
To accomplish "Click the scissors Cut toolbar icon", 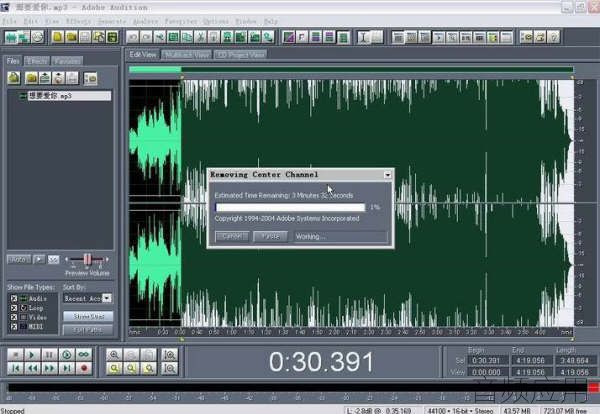I will pyautogui.click(x=200, y=37).
